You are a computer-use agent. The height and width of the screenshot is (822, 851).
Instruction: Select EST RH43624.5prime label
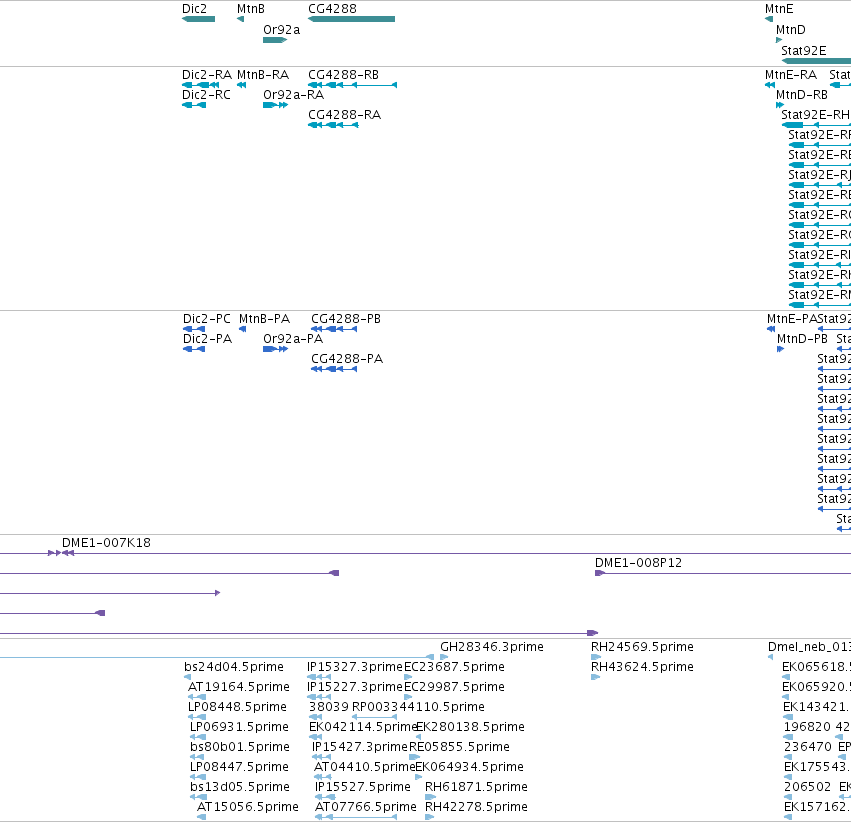642,667
